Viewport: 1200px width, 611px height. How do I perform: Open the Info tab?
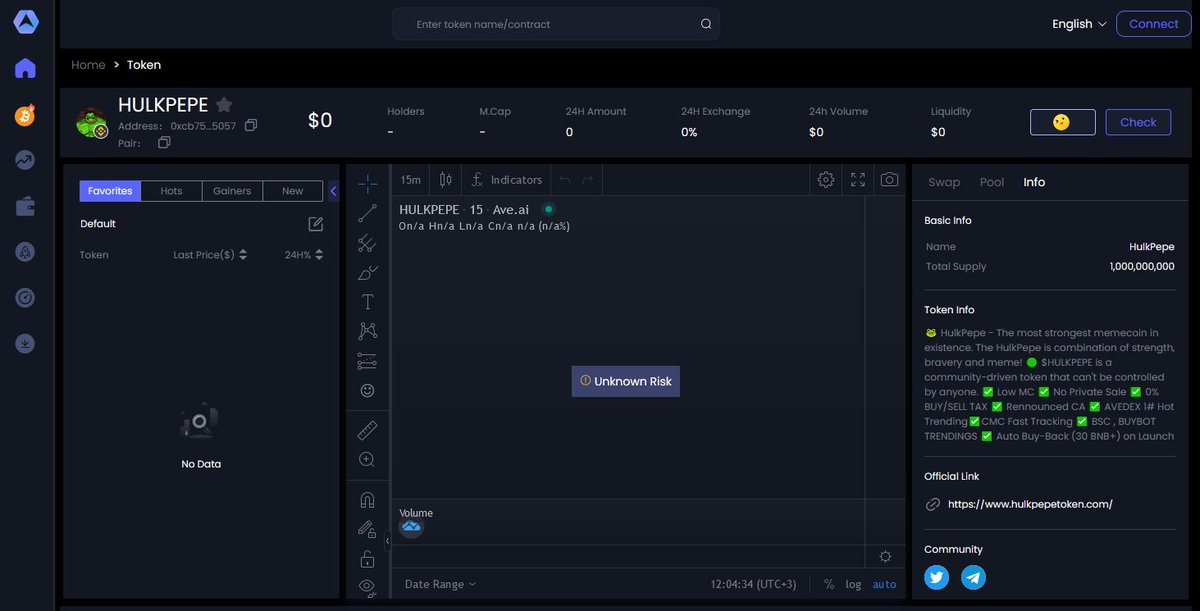click(1034, 182)
